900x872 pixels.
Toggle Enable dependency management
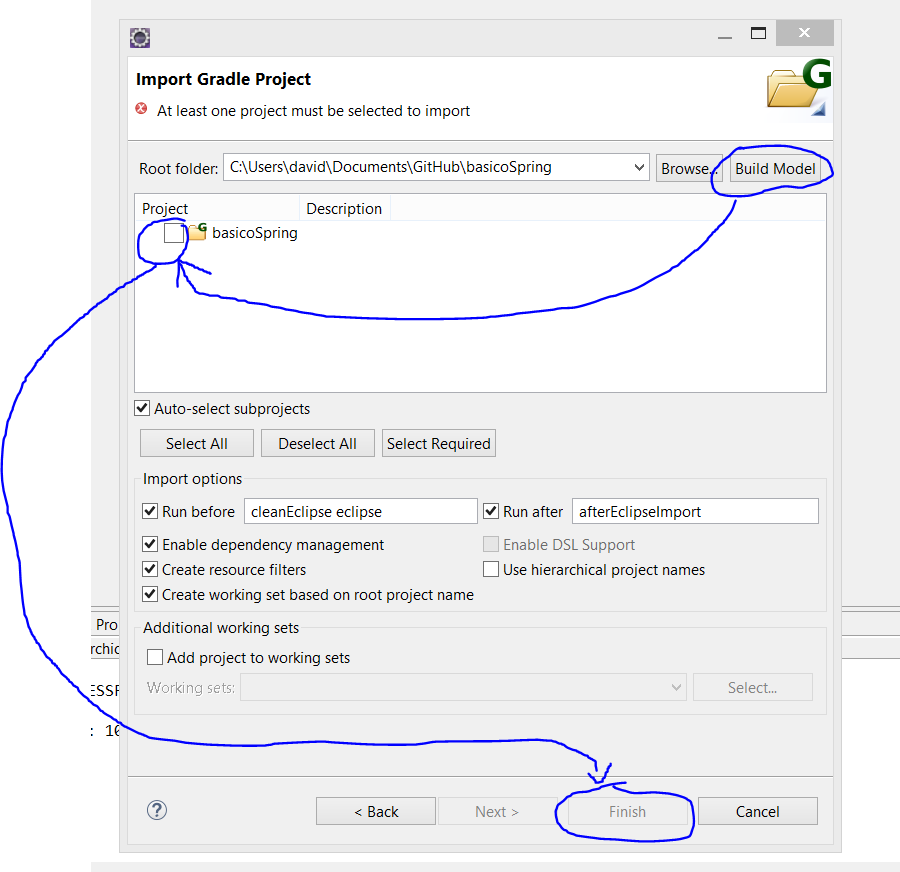[x=150, y=544]
